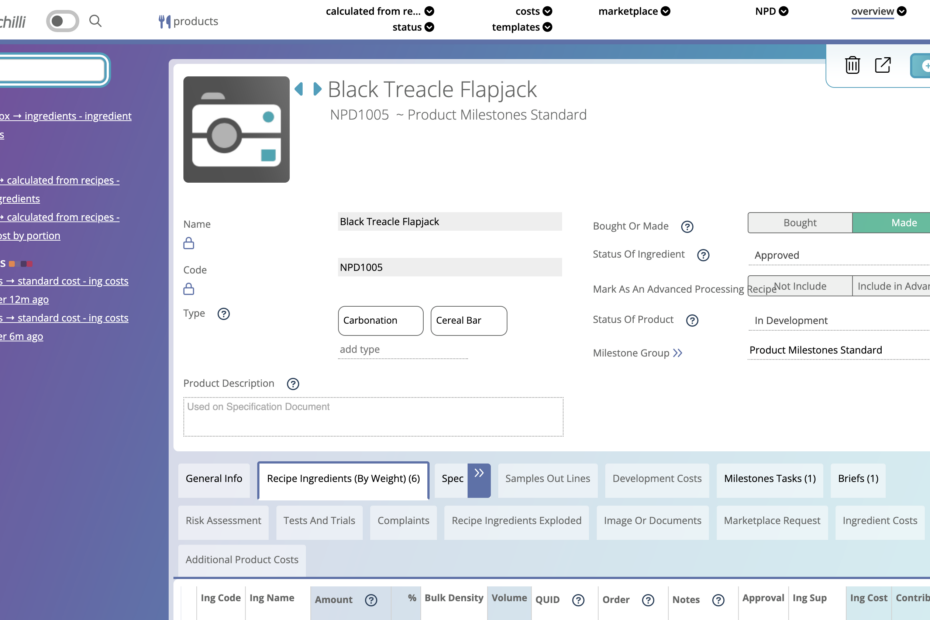Toggle the switch in the top bar
930x620 pixels.
click(x=62, y=21)
